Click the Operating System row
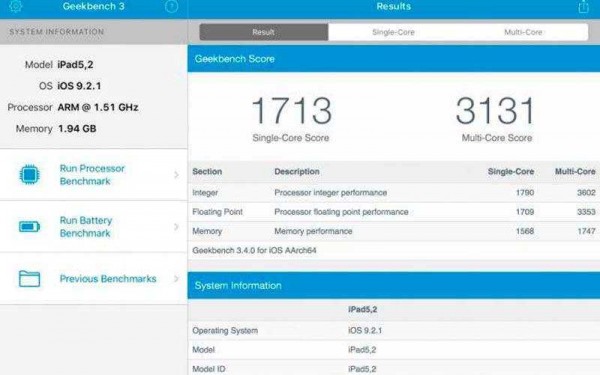Image resolution: width=600 pixels, height=375 pixels. pyautogui.click(x=394, y=330)
